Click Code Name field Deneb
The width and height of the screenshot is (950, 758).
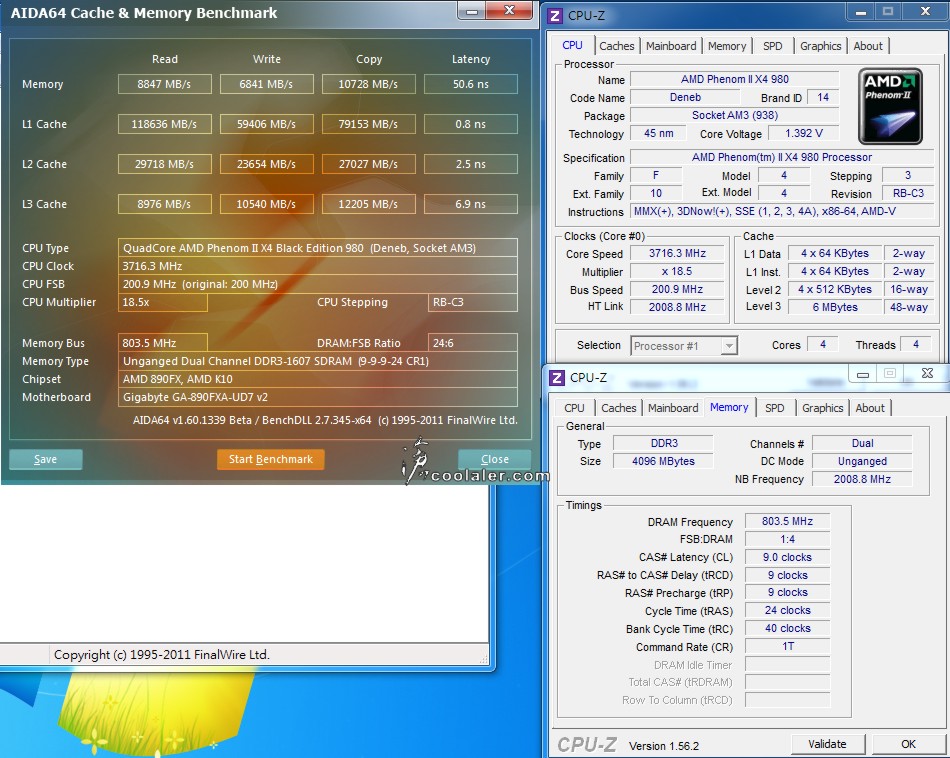click(x=685, y=98)
